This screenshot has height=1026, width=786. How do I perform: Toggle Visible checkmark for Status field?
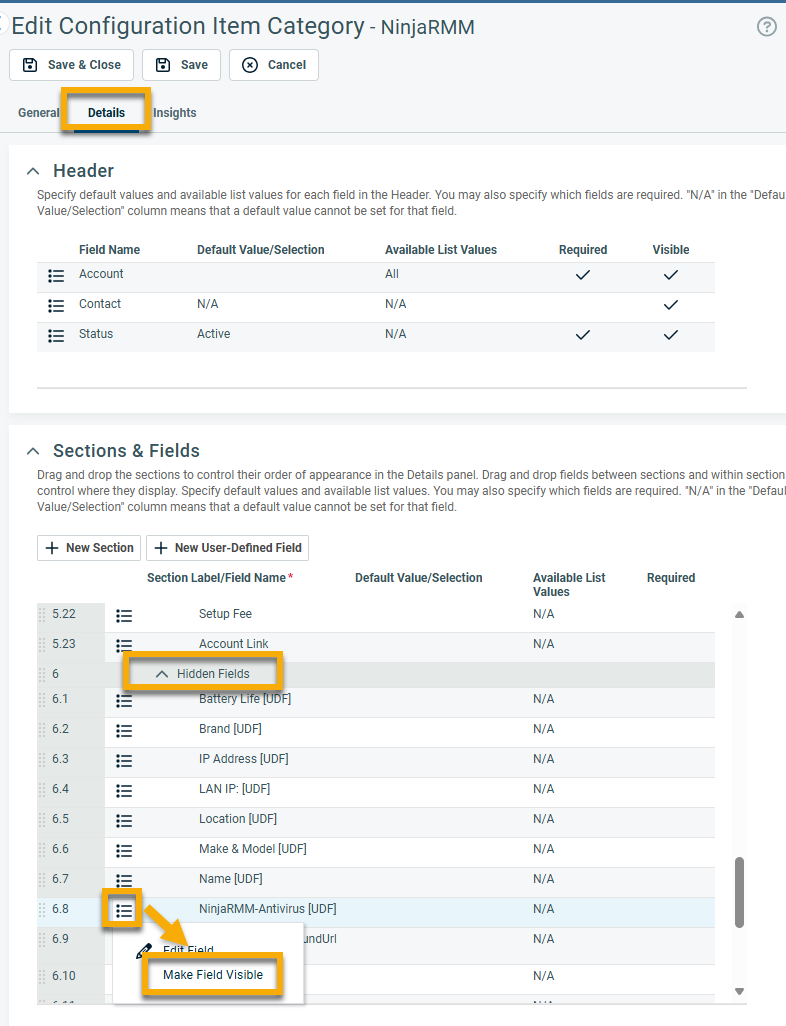[x=671, y=335]
